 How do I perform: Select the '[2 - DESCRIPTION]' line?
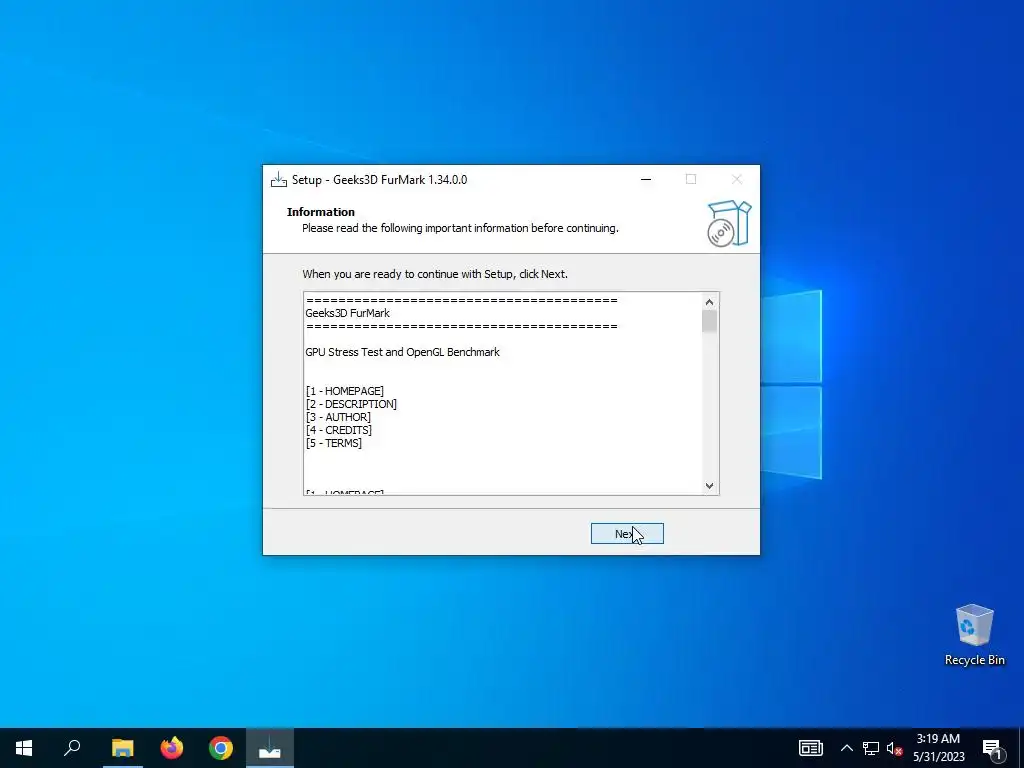pos(351,404)
